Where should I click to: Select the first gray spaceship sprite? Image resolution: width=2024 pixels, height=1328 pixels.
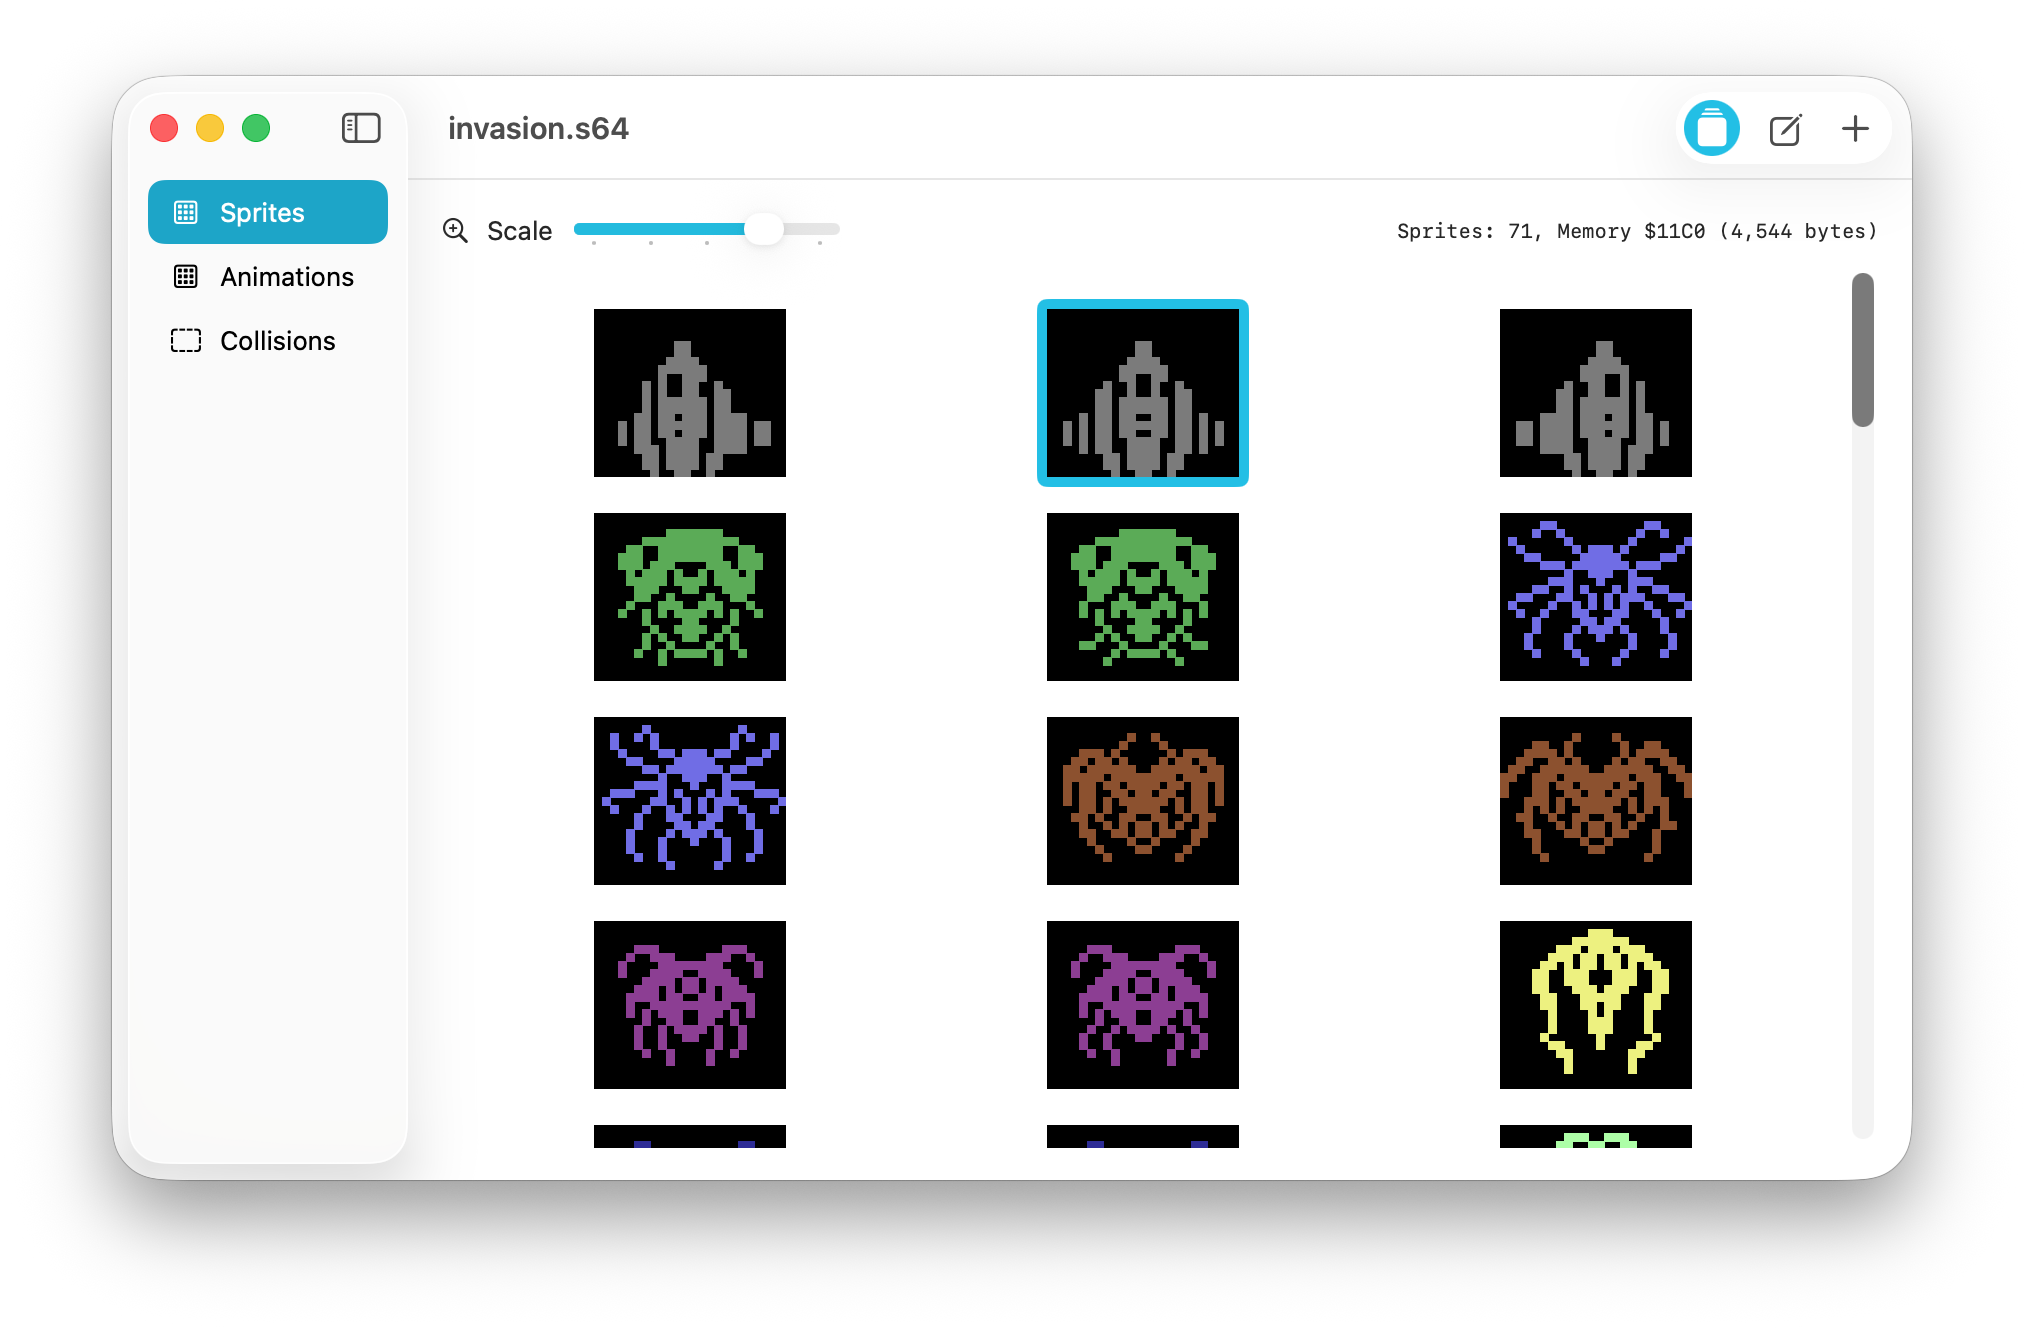(690, 393)
